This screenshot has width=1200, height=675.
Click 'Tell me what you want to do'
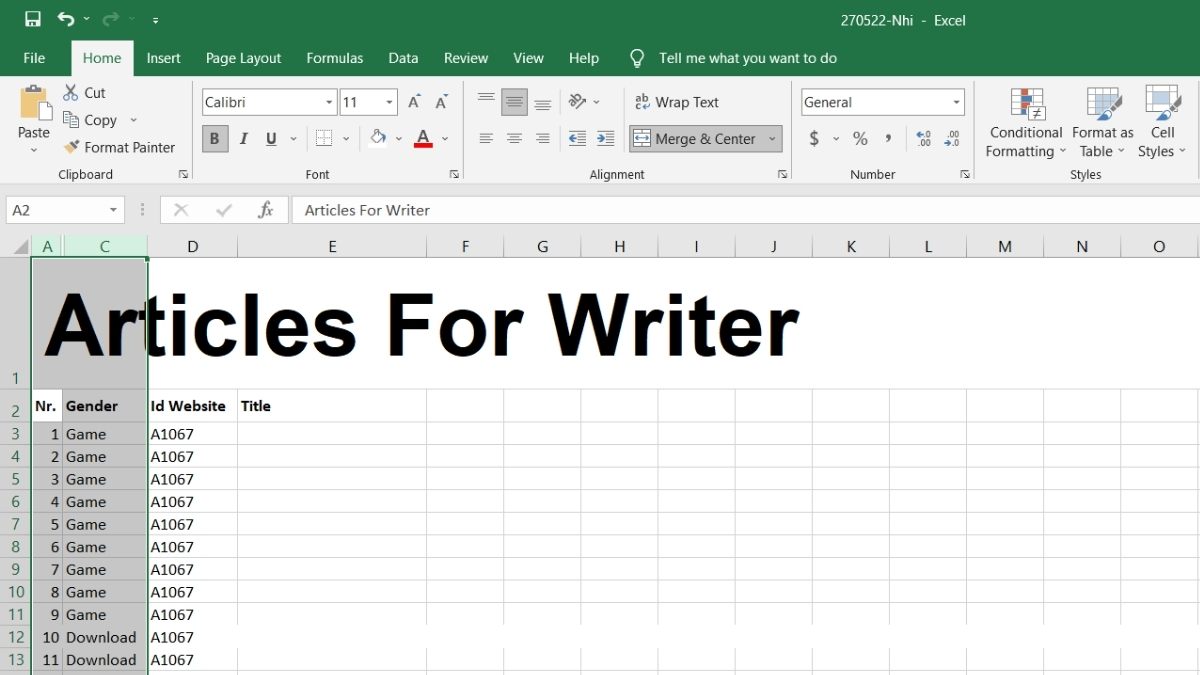pos(748,58)
